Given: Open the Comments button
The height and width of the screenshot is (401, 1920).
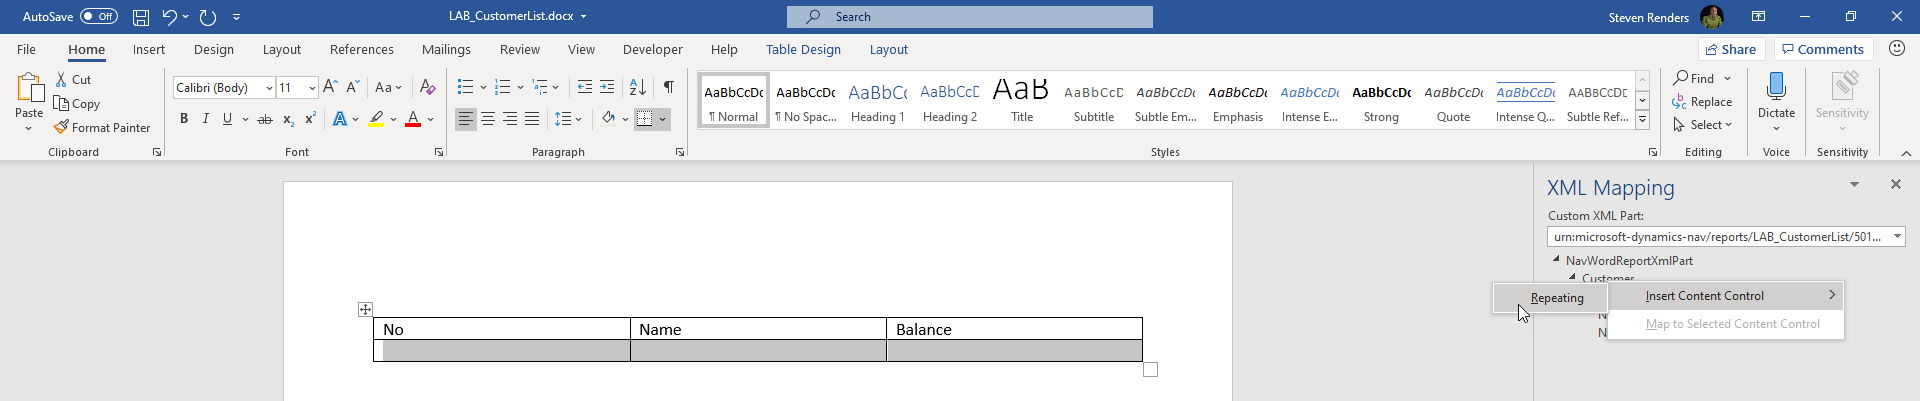Looking at the screenshot, I should (x=1822, y=50).
